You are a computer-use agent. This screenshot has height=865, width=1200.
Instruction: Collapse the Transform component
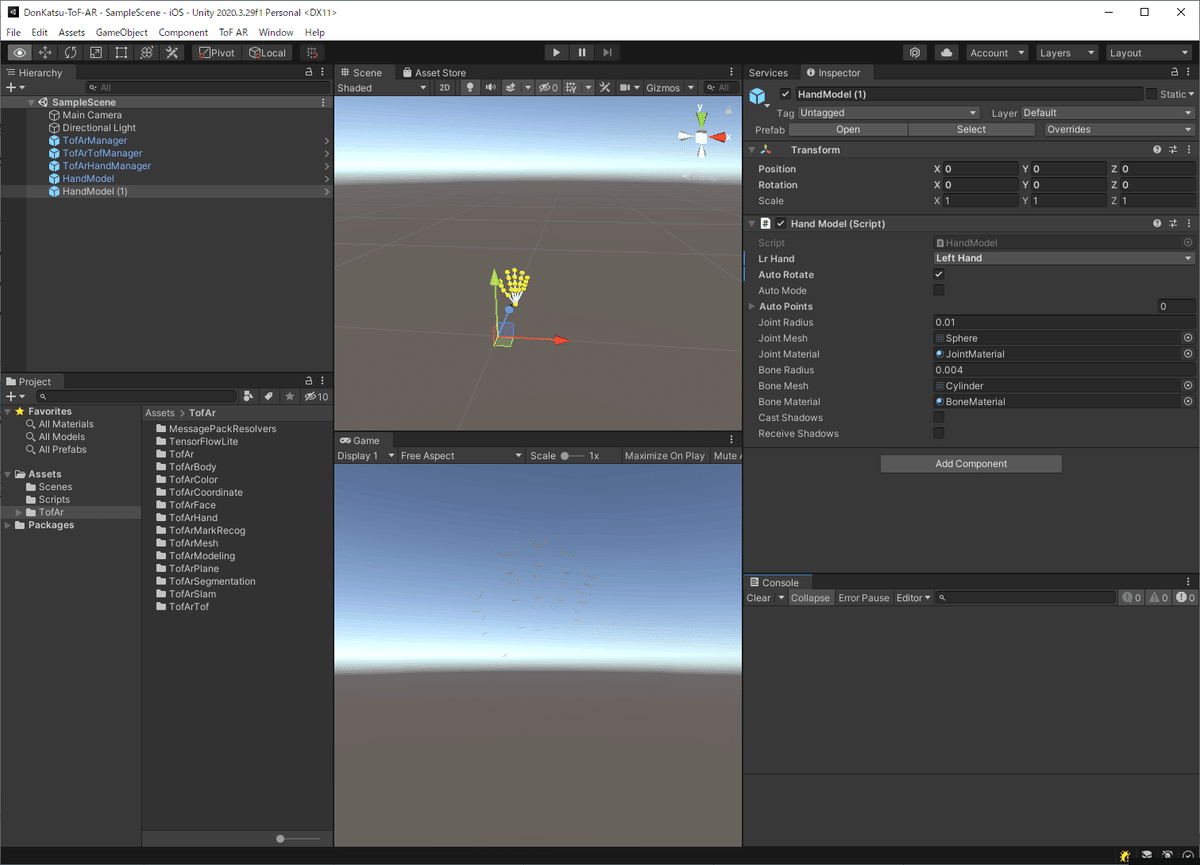tap(752, 150)
